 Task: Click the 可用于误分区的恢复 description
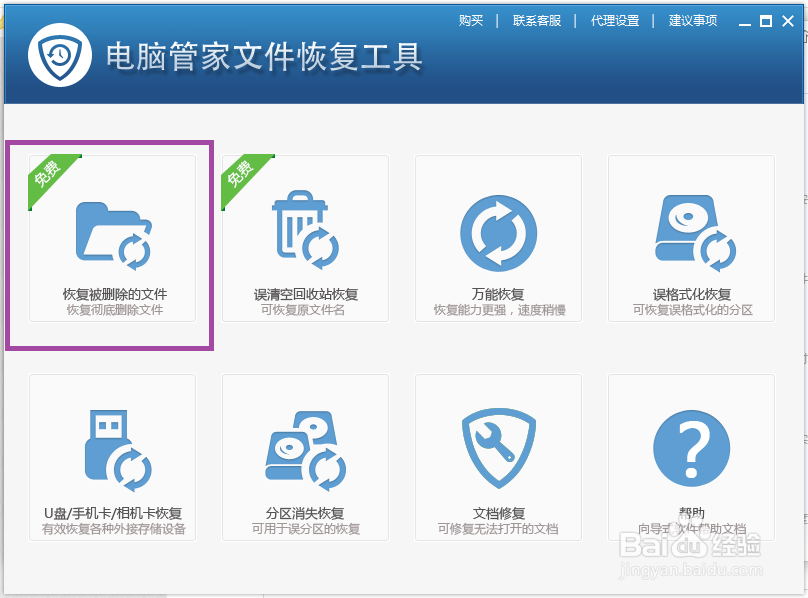tap(306, 529)
